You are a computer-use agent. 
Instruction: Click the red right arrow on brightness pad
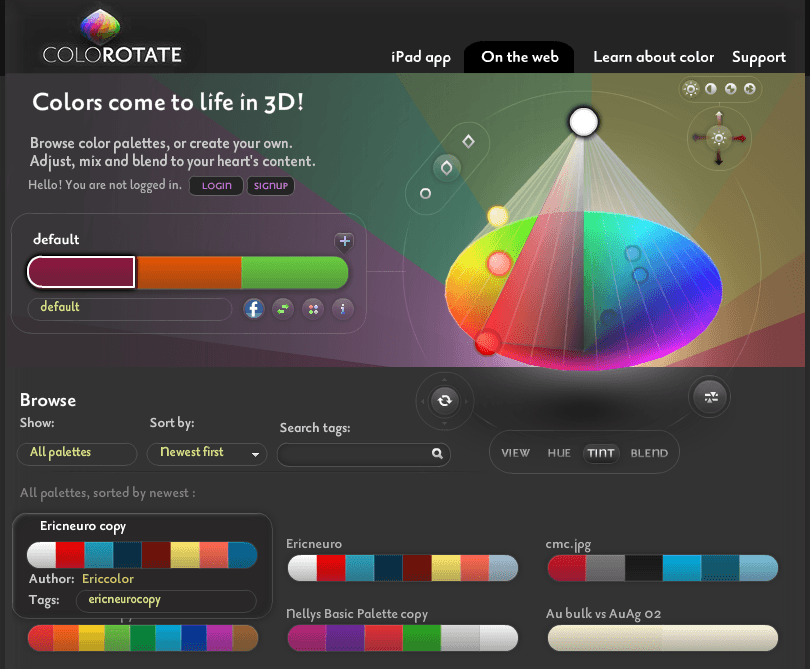(739, 138)
